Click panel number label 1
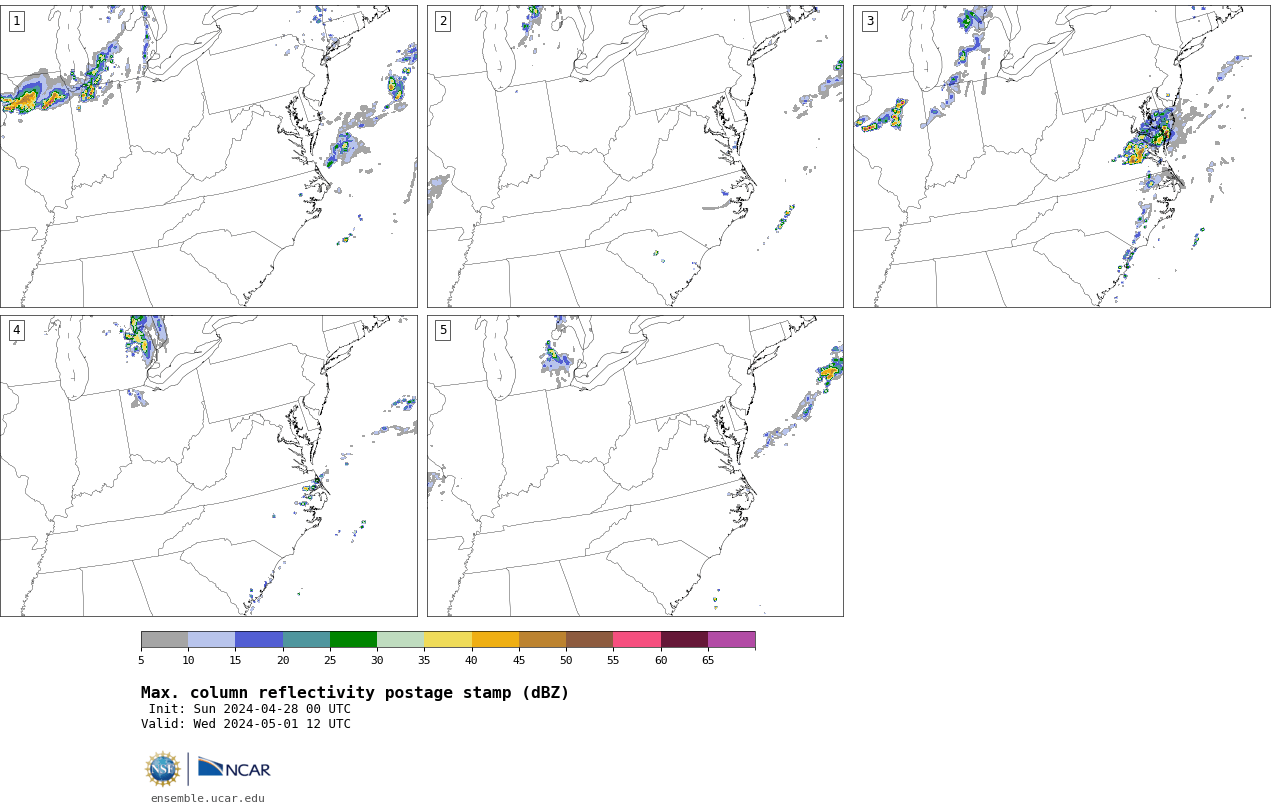The width and height of the screenshot is (1280, 809). click(x=16, y=21)
